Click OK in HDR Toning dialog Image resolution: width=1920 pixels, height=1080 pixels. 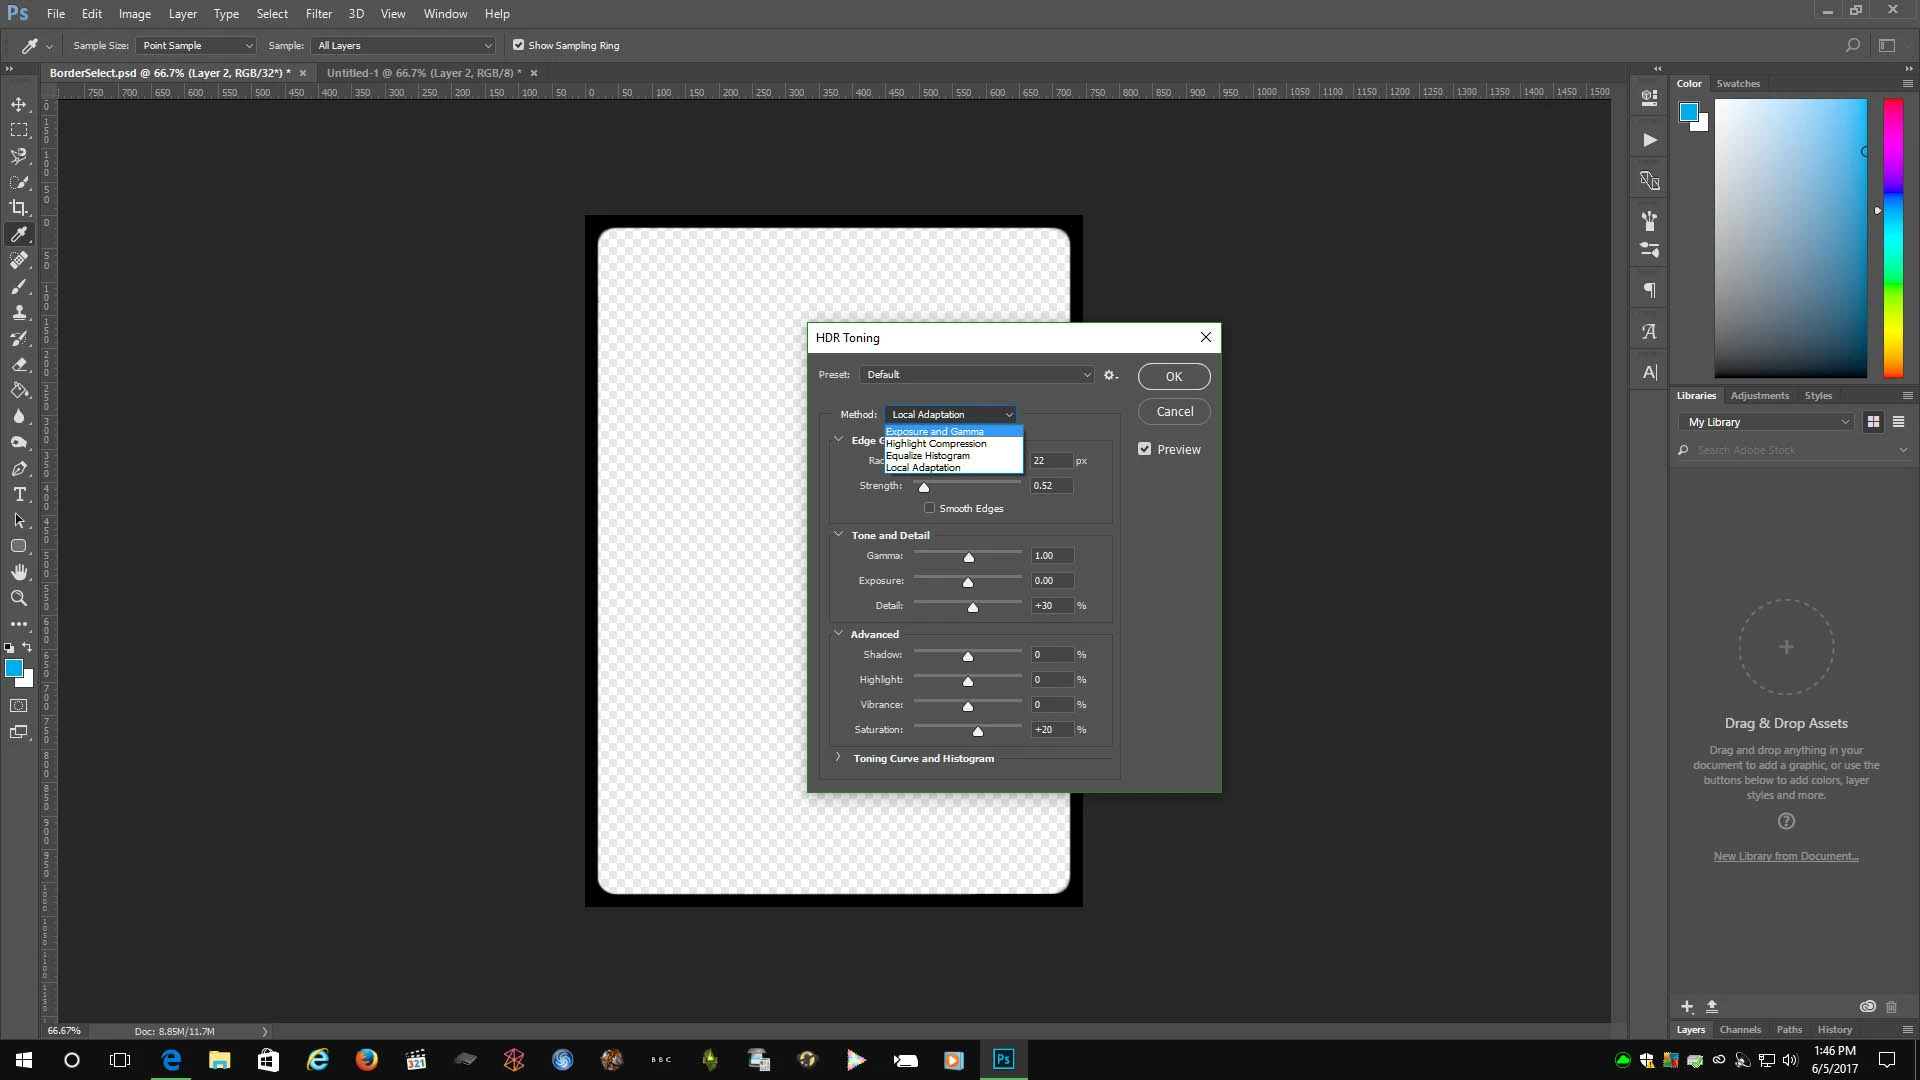pos(1173,377)
